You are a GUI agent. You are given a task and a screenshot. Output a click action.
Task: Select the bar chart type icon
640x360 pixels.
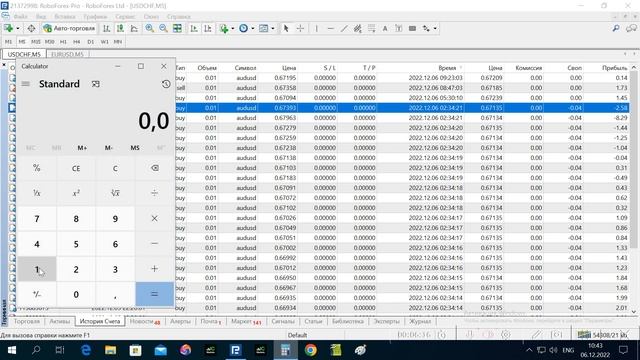[x=107, y=28]
